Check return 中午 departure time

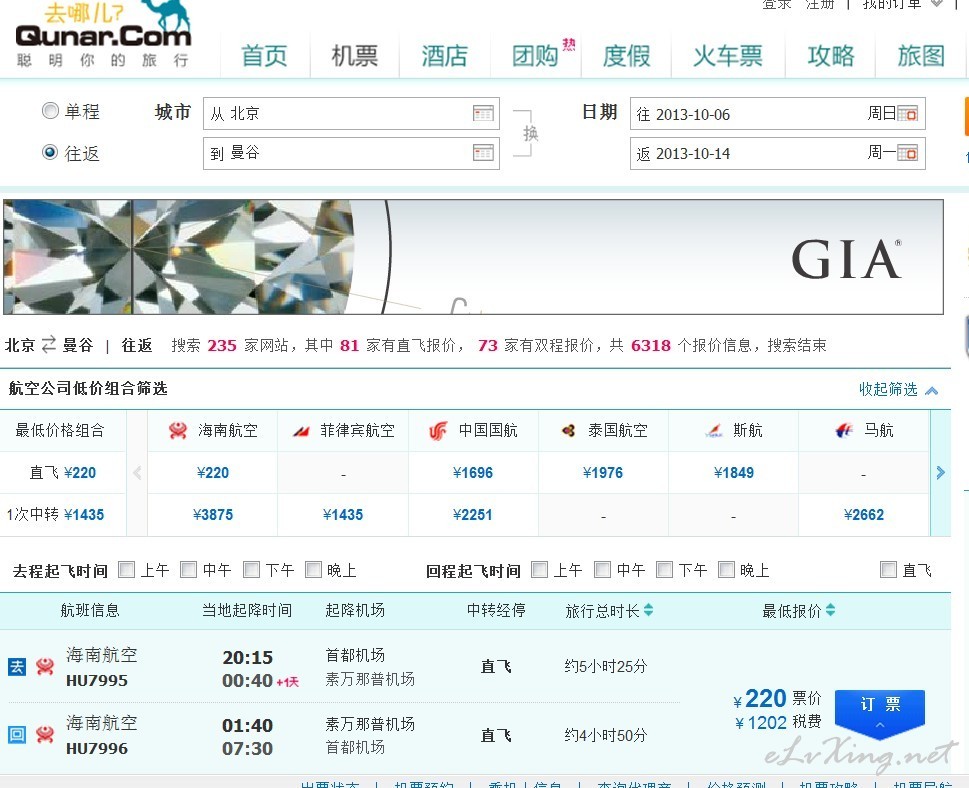(603, 569)
